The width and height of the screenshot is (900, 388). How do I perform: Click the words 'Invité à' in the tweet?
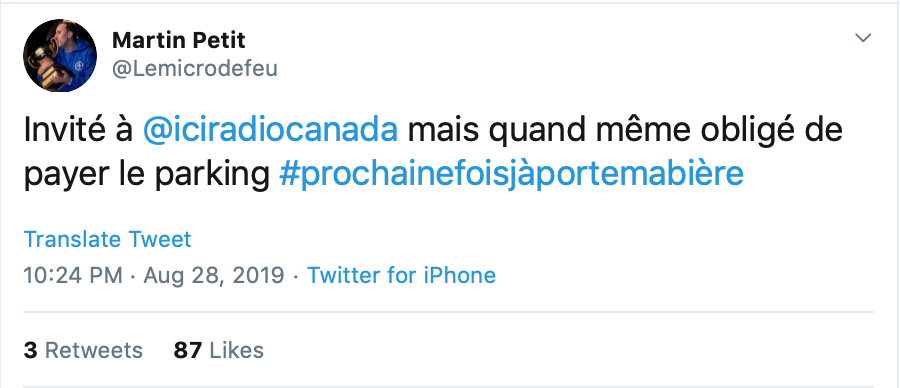[78, 130]
